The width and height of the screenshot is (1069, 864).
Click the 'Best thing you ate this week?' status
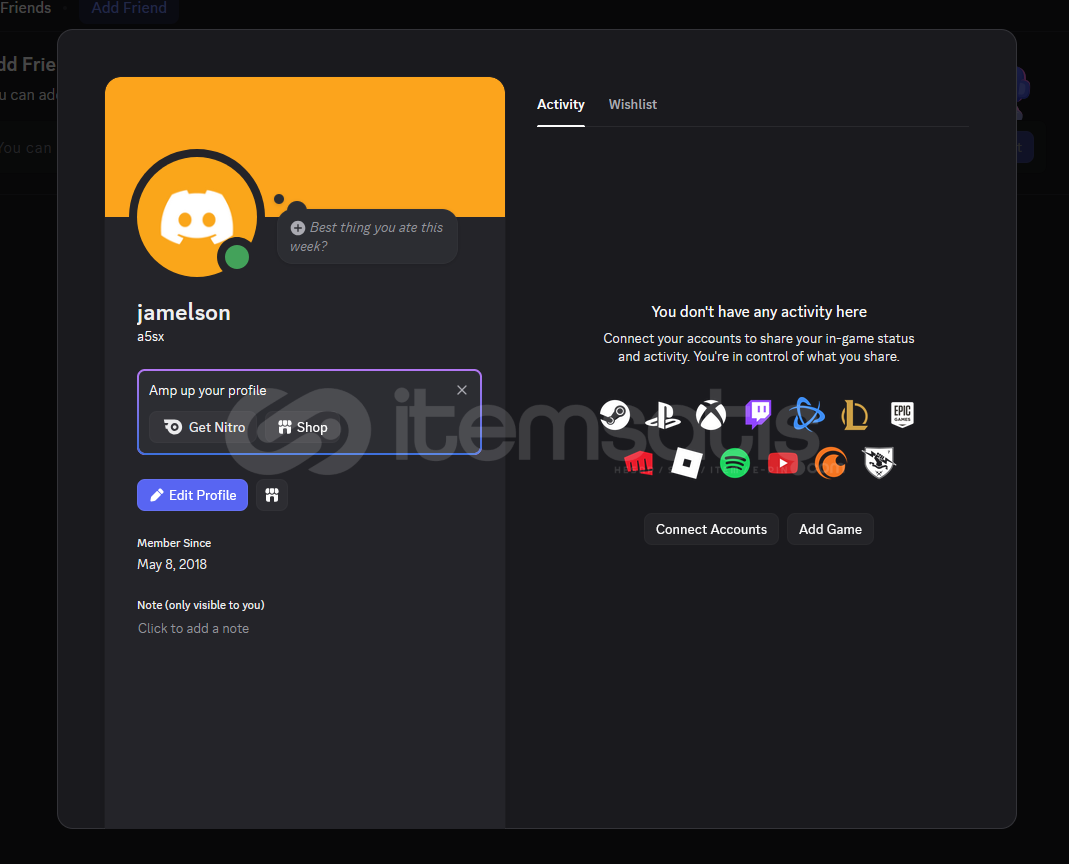[367, 237]
